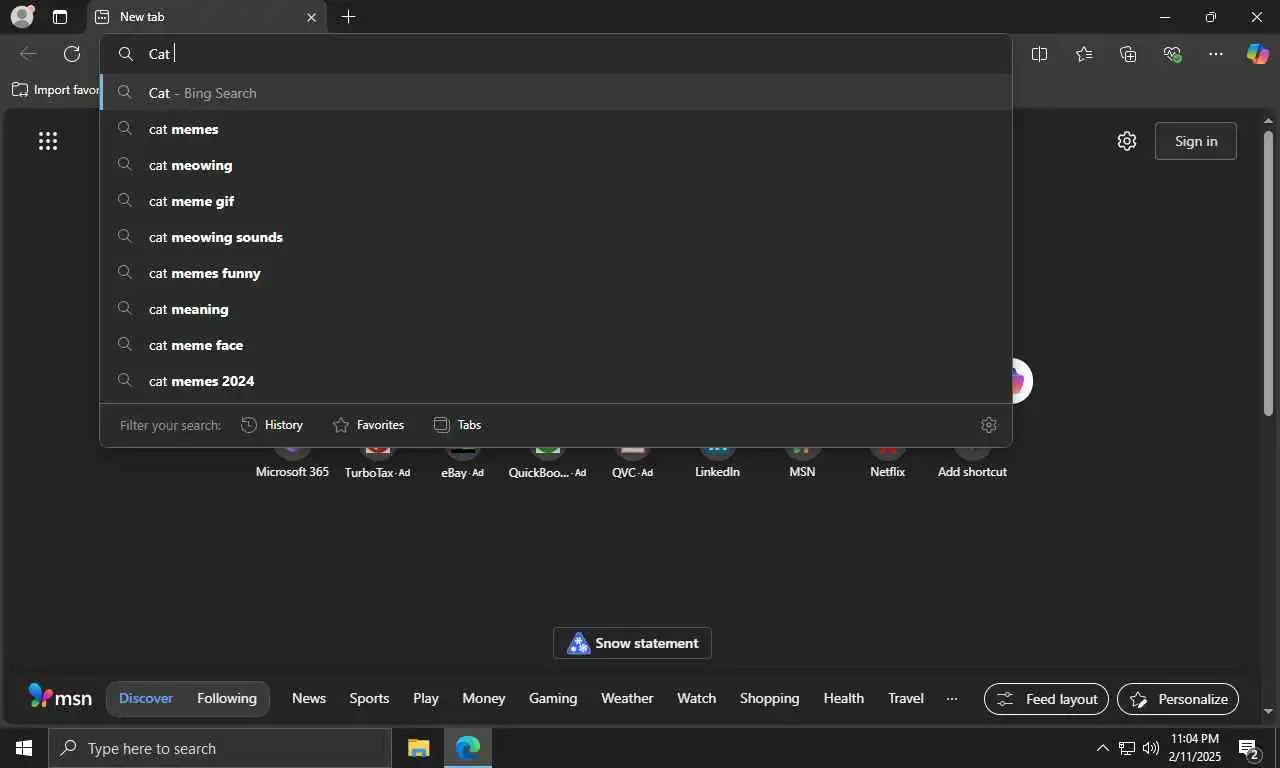Select the 'cat meme gif' suggestion
This screenshot has width=1280, height=768.
tap(556, 201)
